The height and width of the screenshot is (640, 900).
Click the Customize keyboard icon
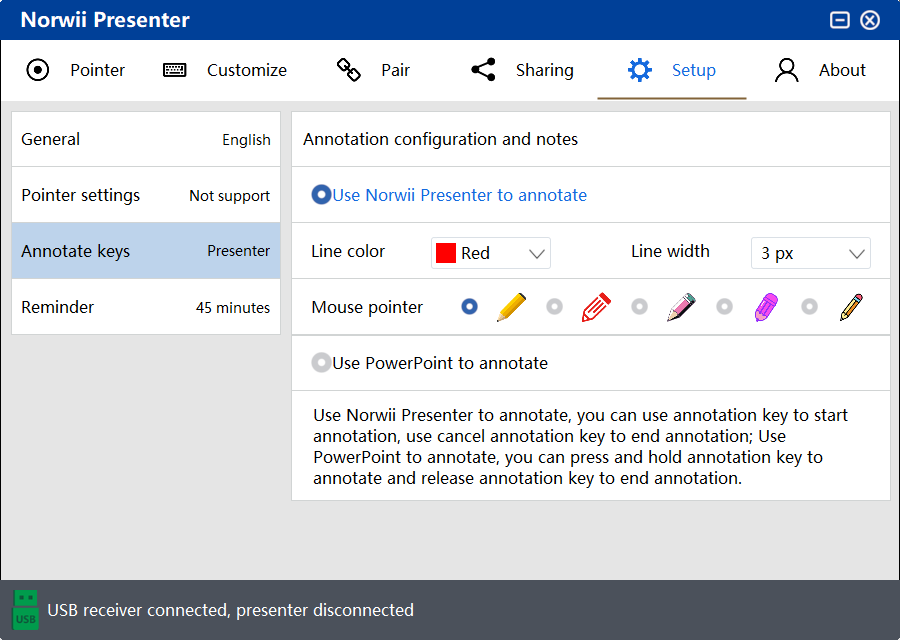(174, 70)
